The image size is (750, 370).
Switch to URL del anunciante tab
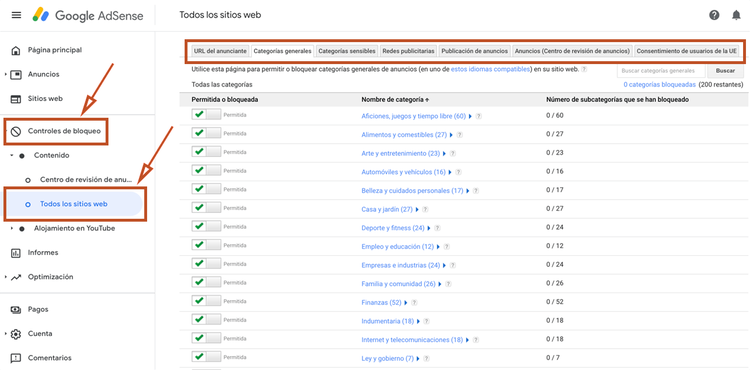pyautogui.click(x=220, y=51)
